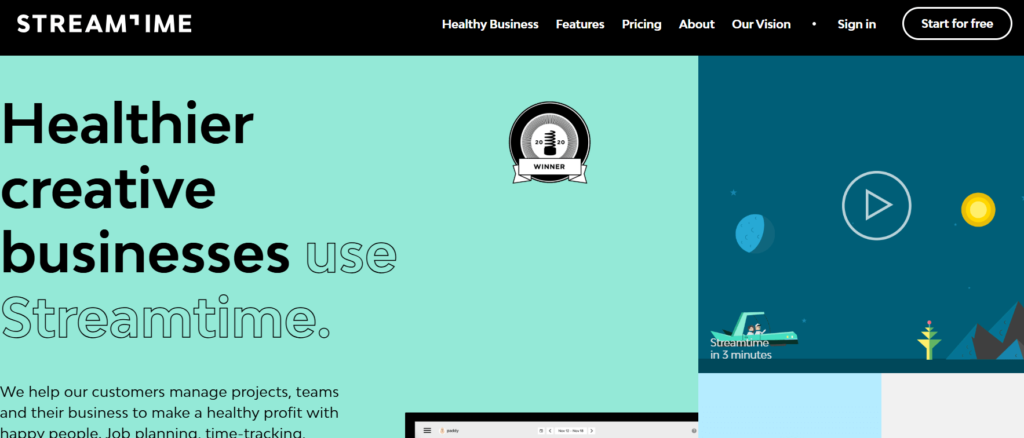The height and width of the screenshot is (438, 1024).
Task: Click the 'Healthier creative businesses' heading
Action: pyautogui.click(x=146, y=188)
